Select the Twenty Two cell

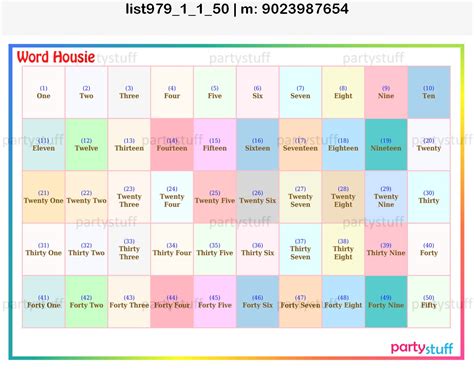(86, 197)
